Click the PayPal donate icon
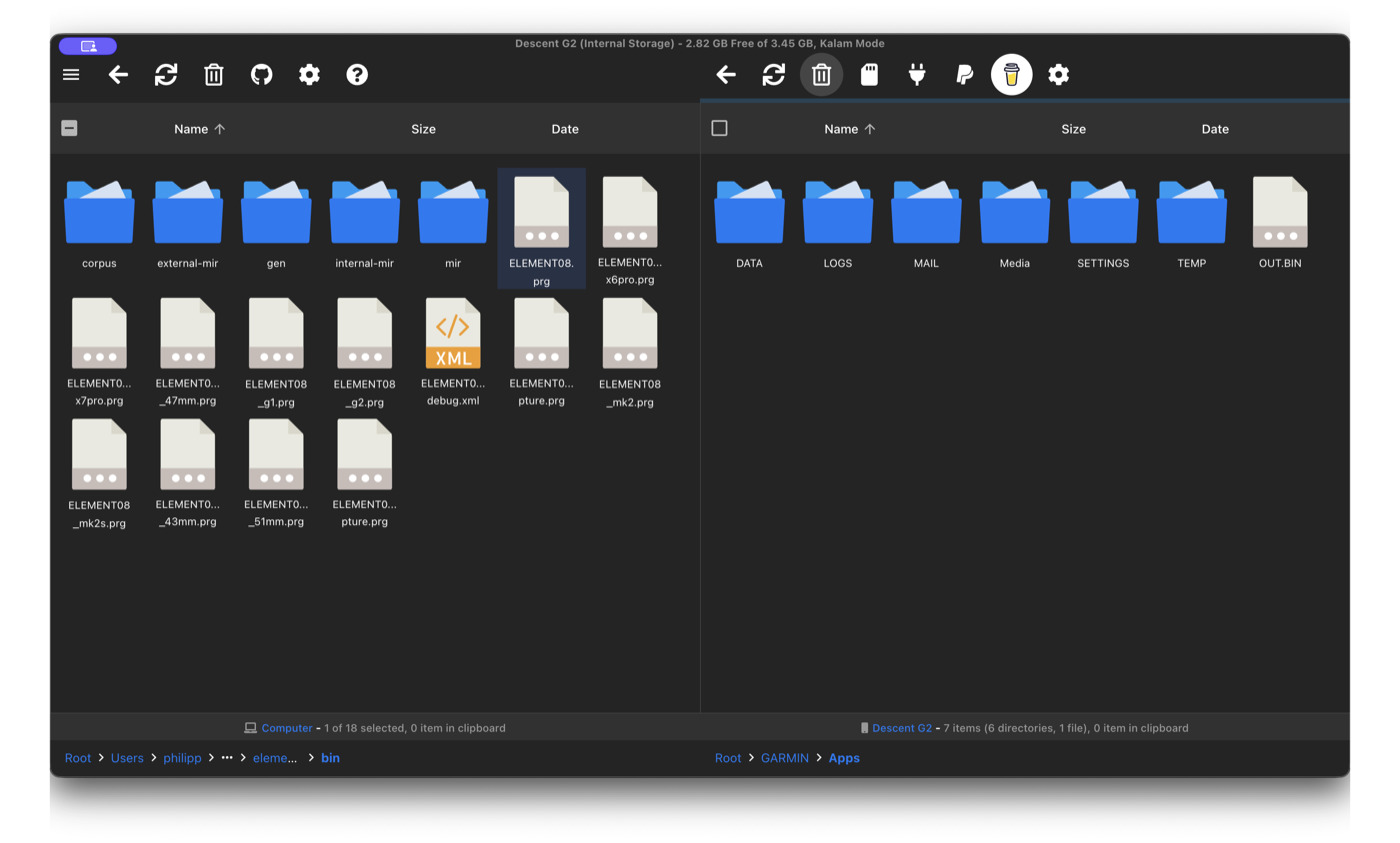The width and height of the screenshot is (1400, 843). (964, 75)
